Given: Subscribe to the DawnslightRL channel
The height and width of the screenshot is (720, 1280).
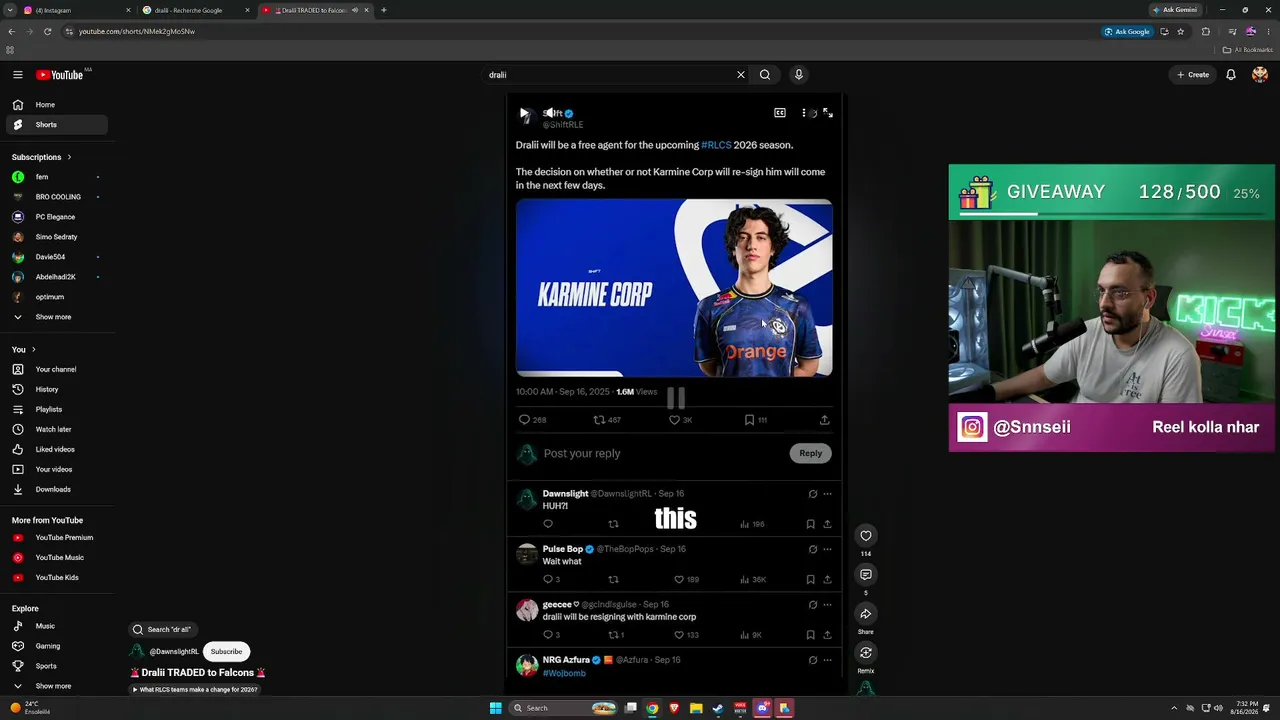Looking at the screenshot, I should 227,652.
